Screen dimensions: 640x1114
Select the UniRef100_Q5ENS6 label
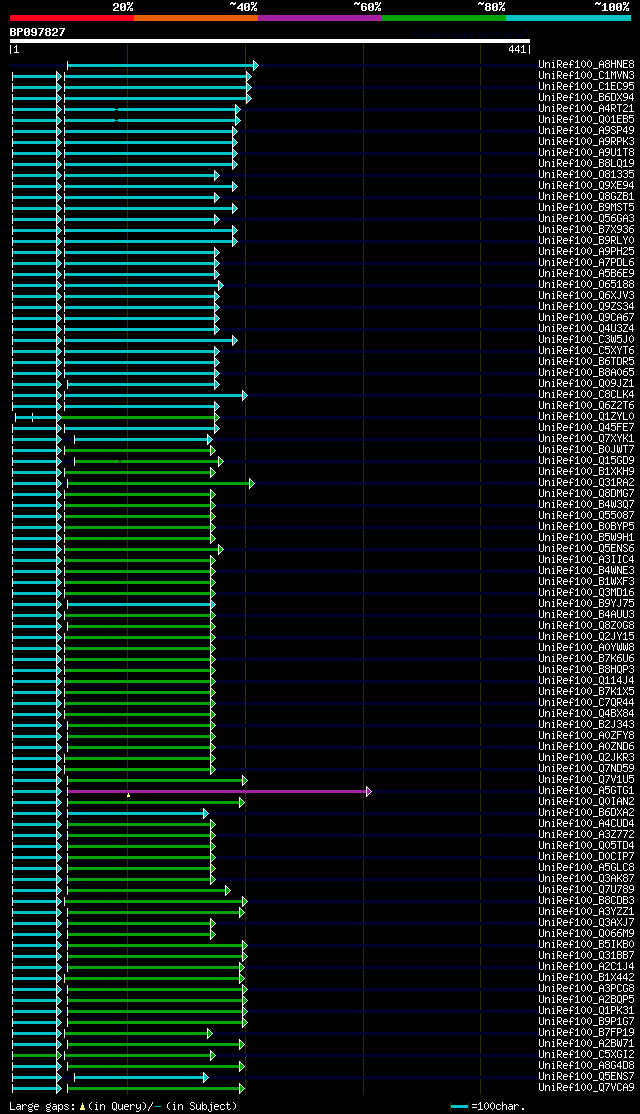(x=587, y=549)
